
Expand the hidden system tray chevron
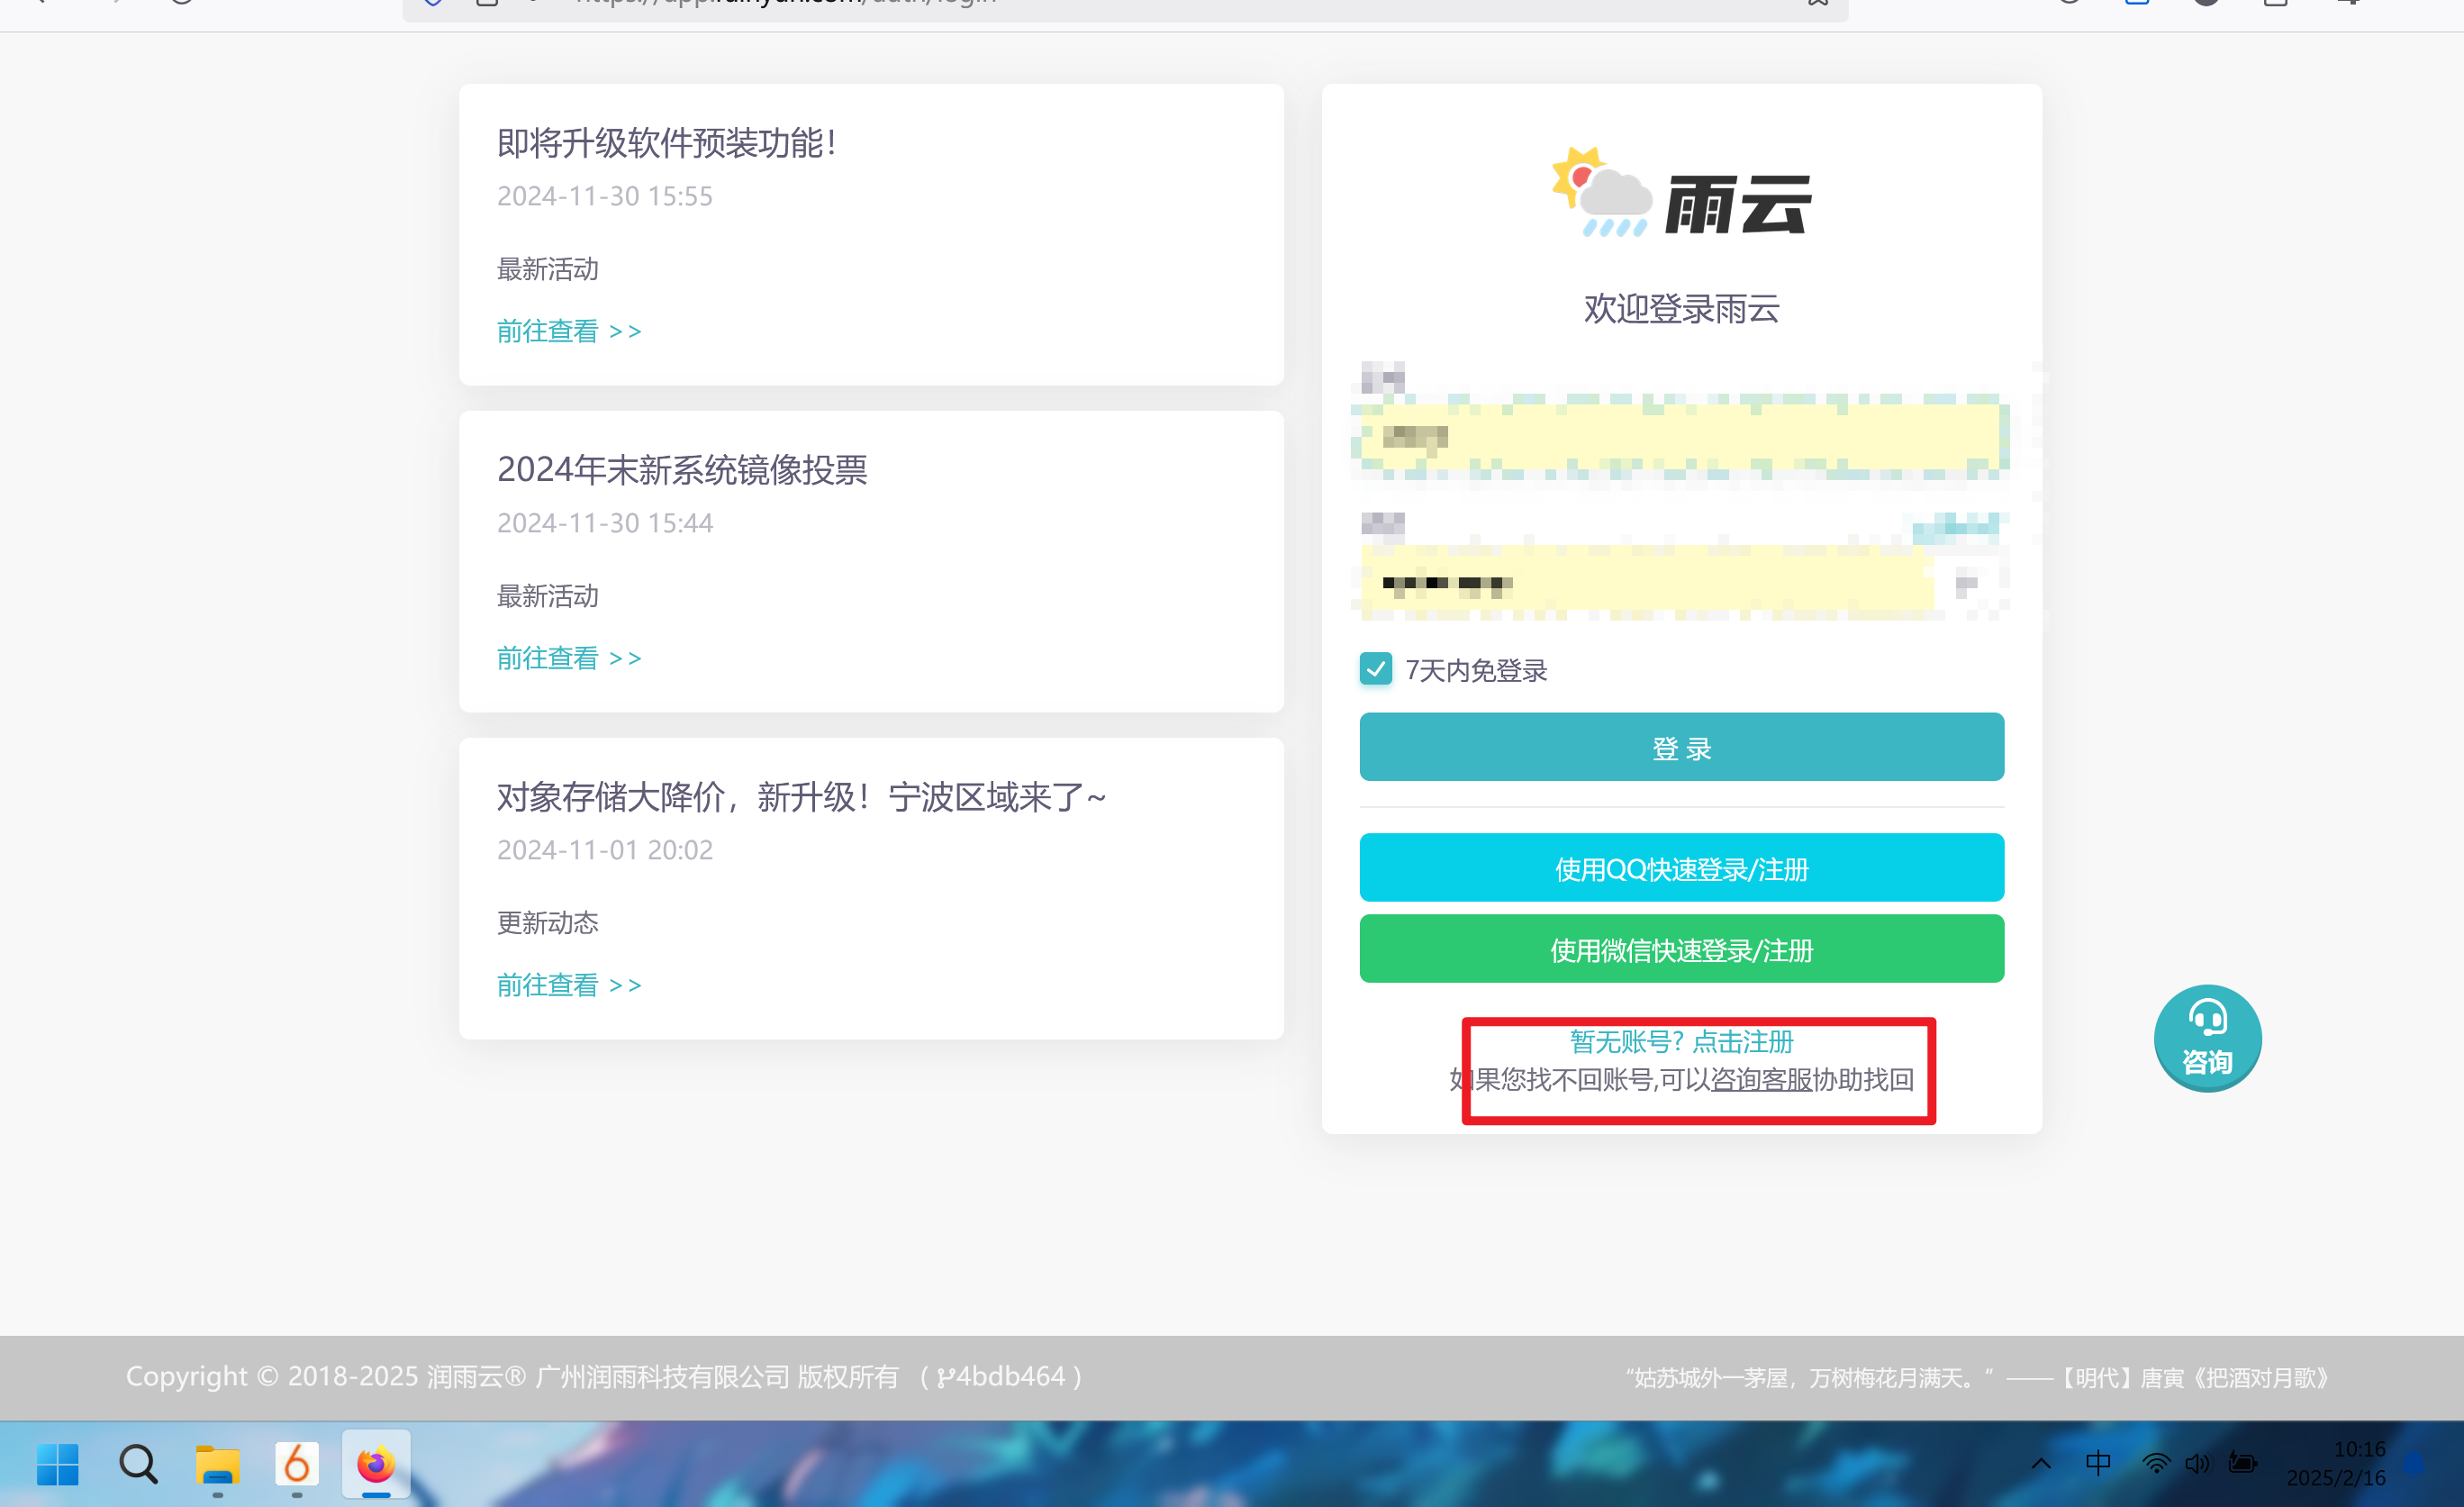pos(2041,1463)
